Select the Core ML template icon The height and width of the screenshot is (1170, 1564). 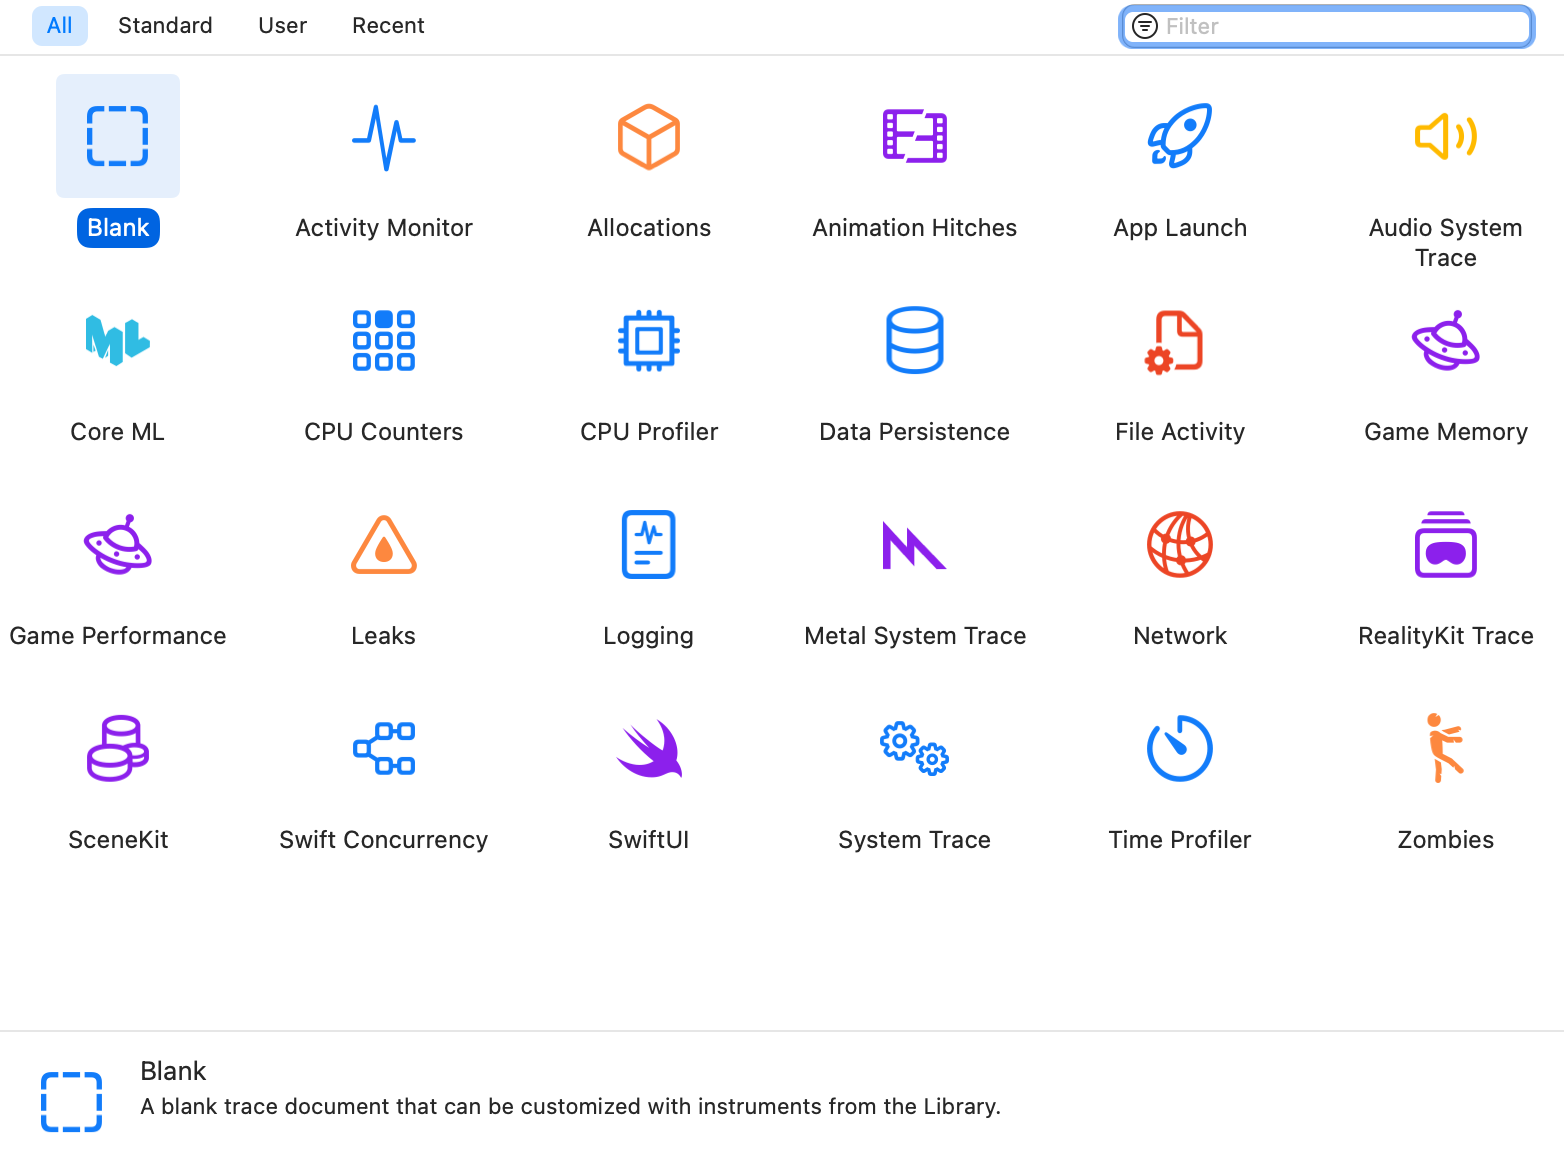point(118,340)
